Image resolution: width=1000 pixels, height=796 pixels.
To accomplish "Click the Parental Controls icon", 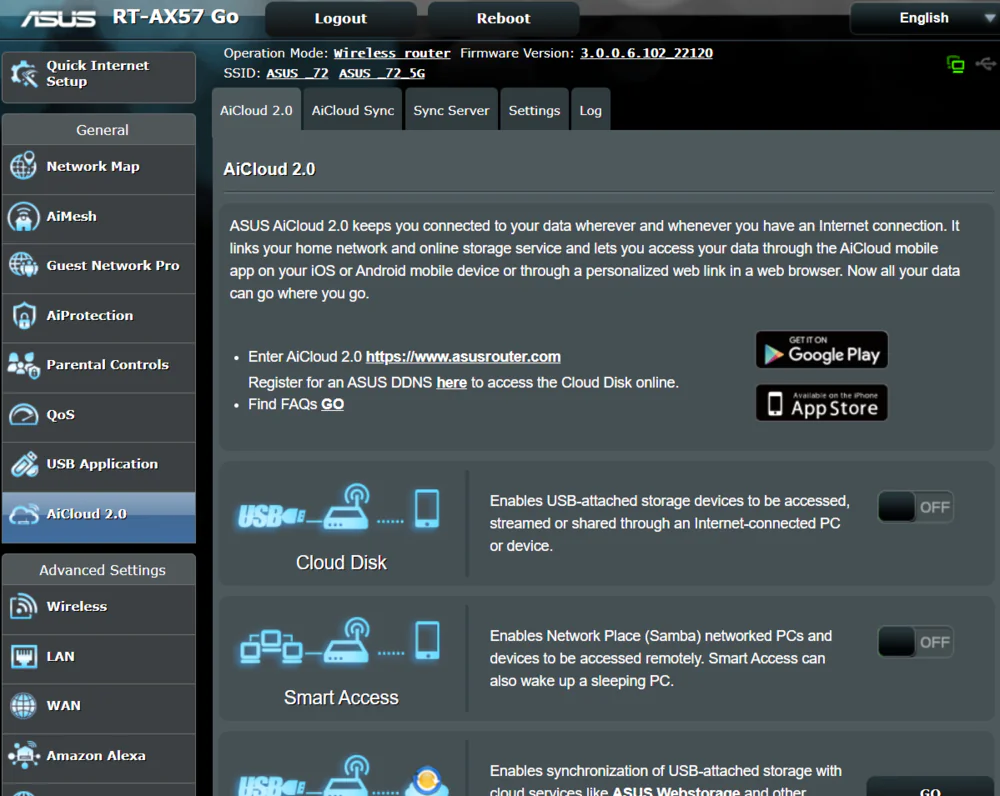I will (24, 365).
